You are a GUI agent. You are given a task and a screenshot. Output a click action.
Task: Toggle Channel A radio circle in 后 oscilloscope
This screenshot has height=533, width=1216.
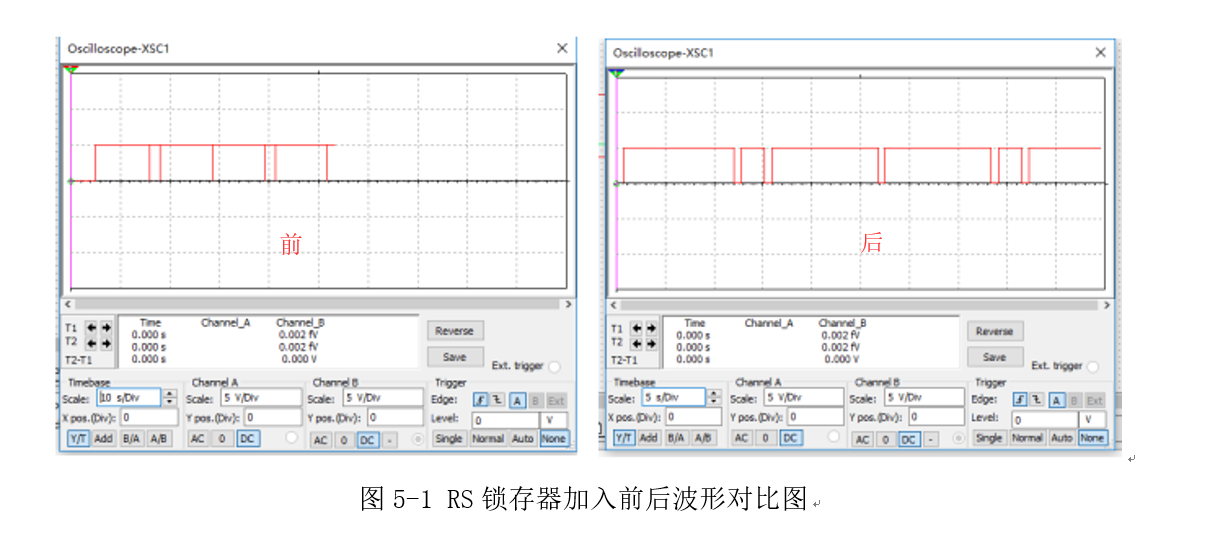[x=834, y=437]
